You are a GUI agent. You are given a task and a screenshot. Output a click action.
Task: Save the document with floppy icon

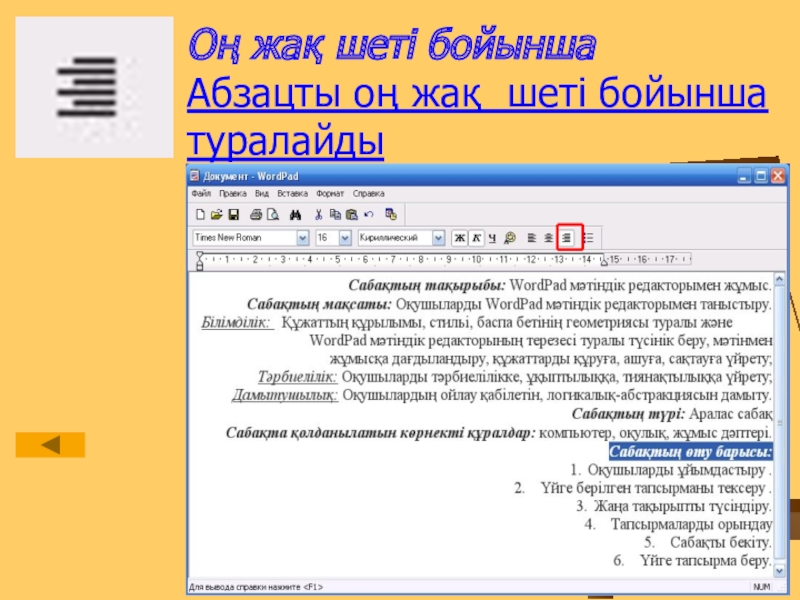(234, 215)
